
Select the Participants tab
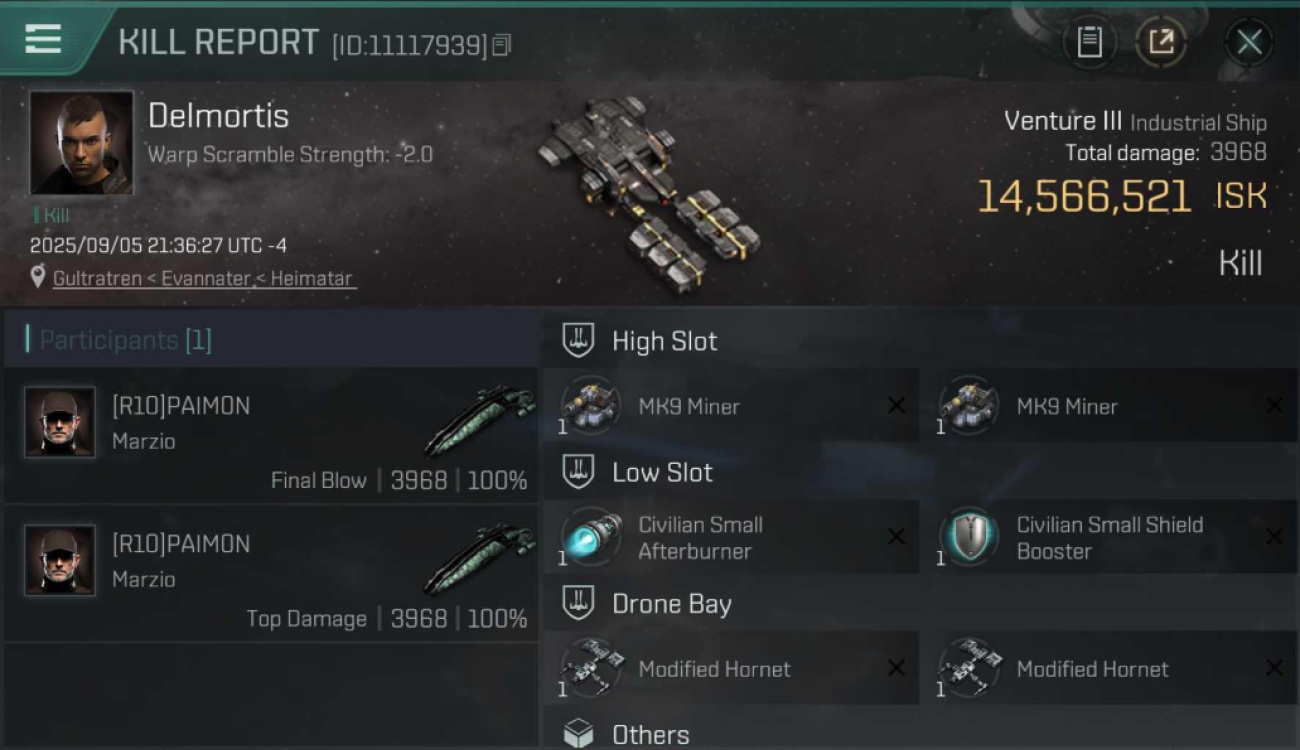point(125,340)
